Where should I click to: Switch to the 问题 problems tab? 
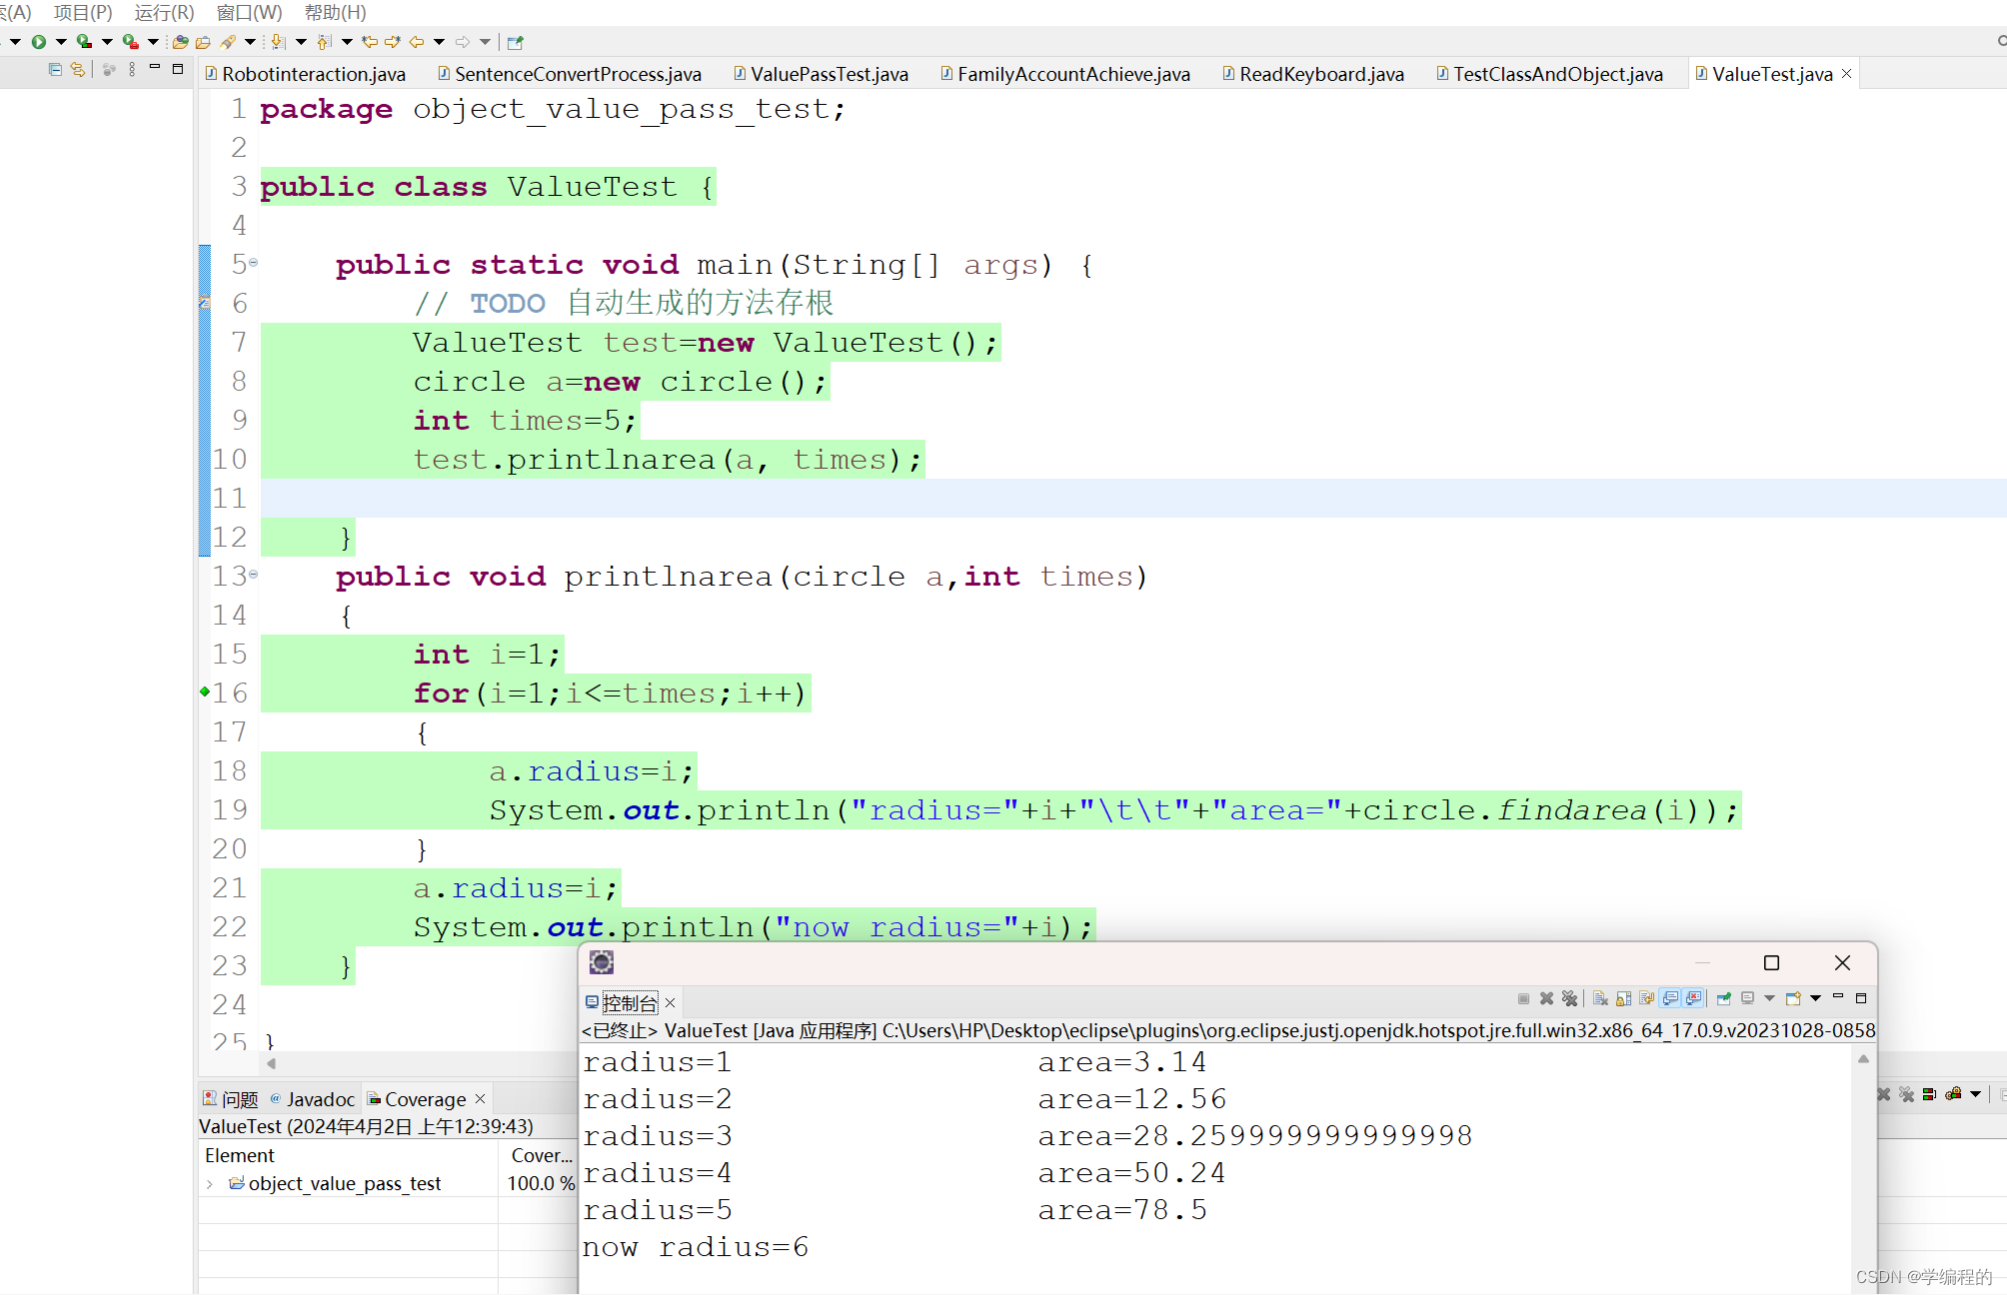(231, 1099)
